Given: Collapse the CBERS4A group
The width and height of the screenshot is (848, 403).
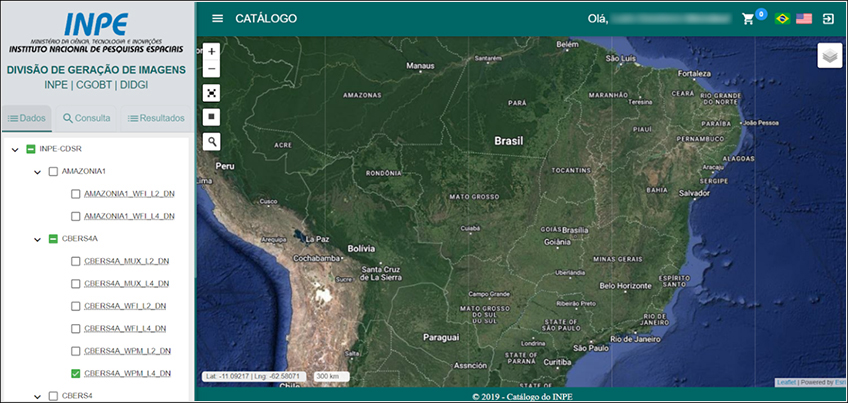Looking at the screenshot, I should [x=37, y=239].
